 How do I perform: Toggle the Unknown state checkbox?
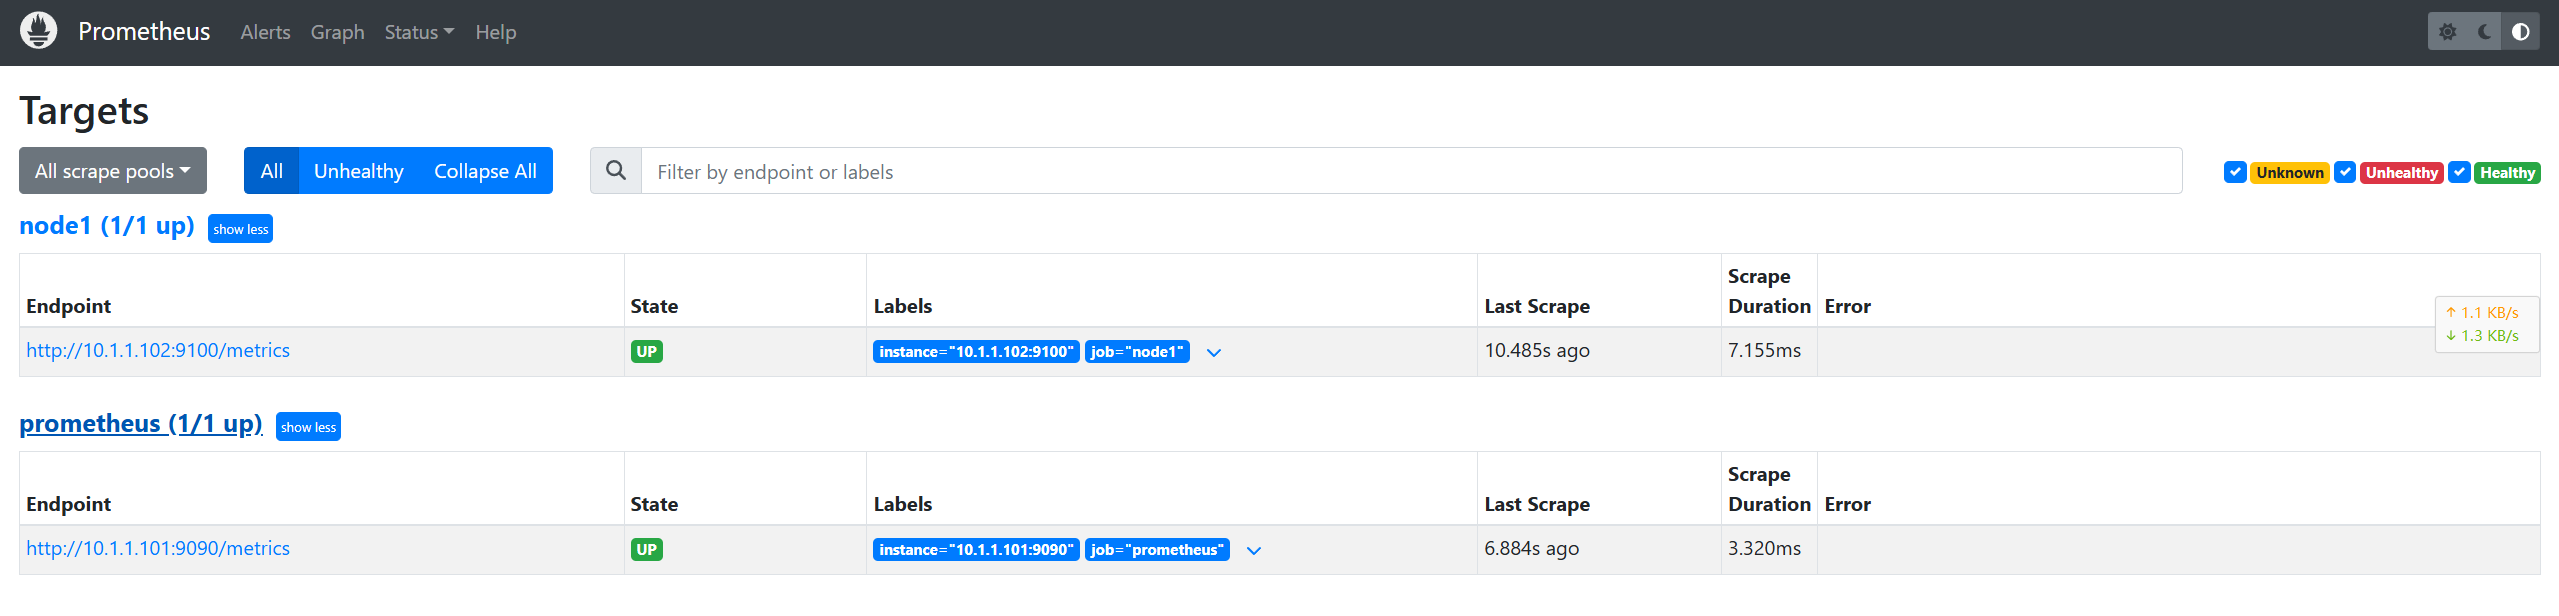point(2235,172)
